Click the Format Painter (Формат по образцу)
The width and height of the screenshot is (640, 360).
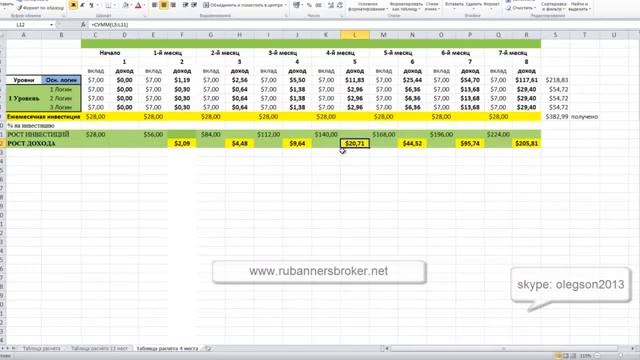point(41,7)
